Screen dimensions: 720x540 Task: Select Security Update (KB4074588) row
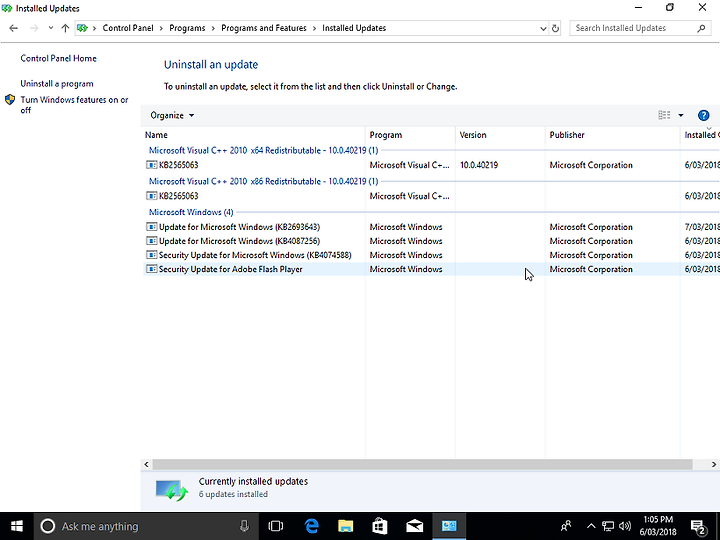432,255
